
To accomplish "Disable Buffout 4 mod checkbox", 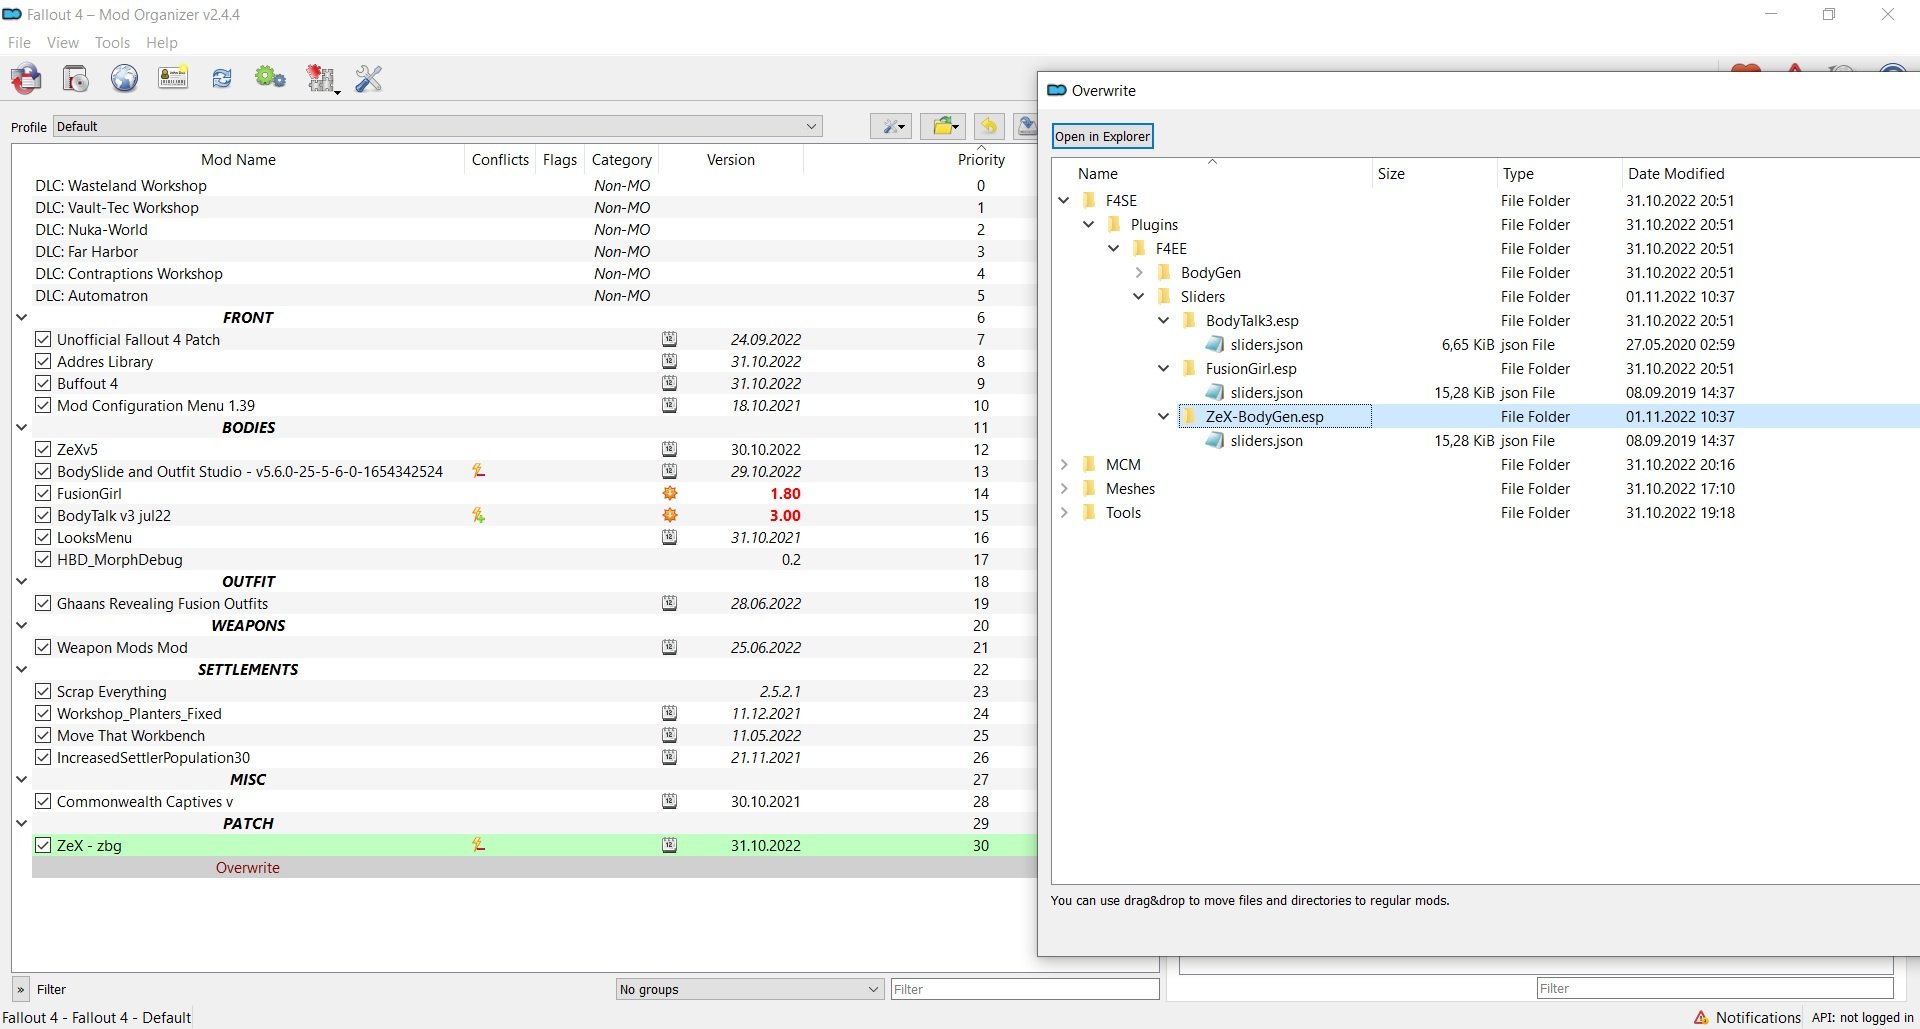I will tap(43, 383).
